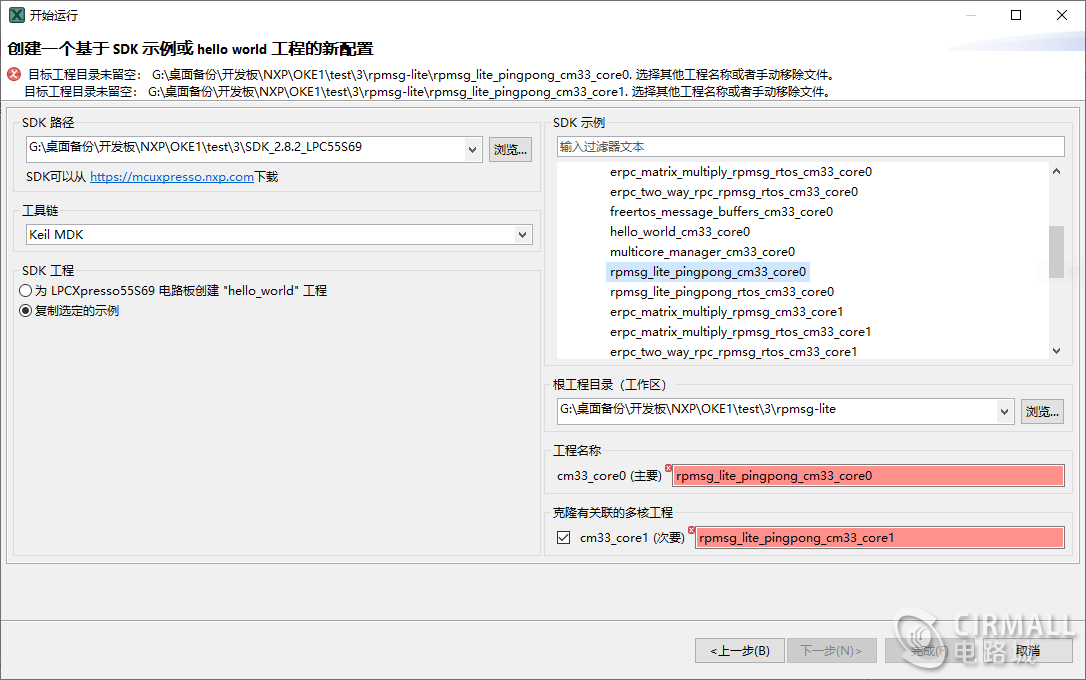Viewport: 1086px width, 680px height.
Task: Click the <上一步(B) button
Action: coord(740,650)
